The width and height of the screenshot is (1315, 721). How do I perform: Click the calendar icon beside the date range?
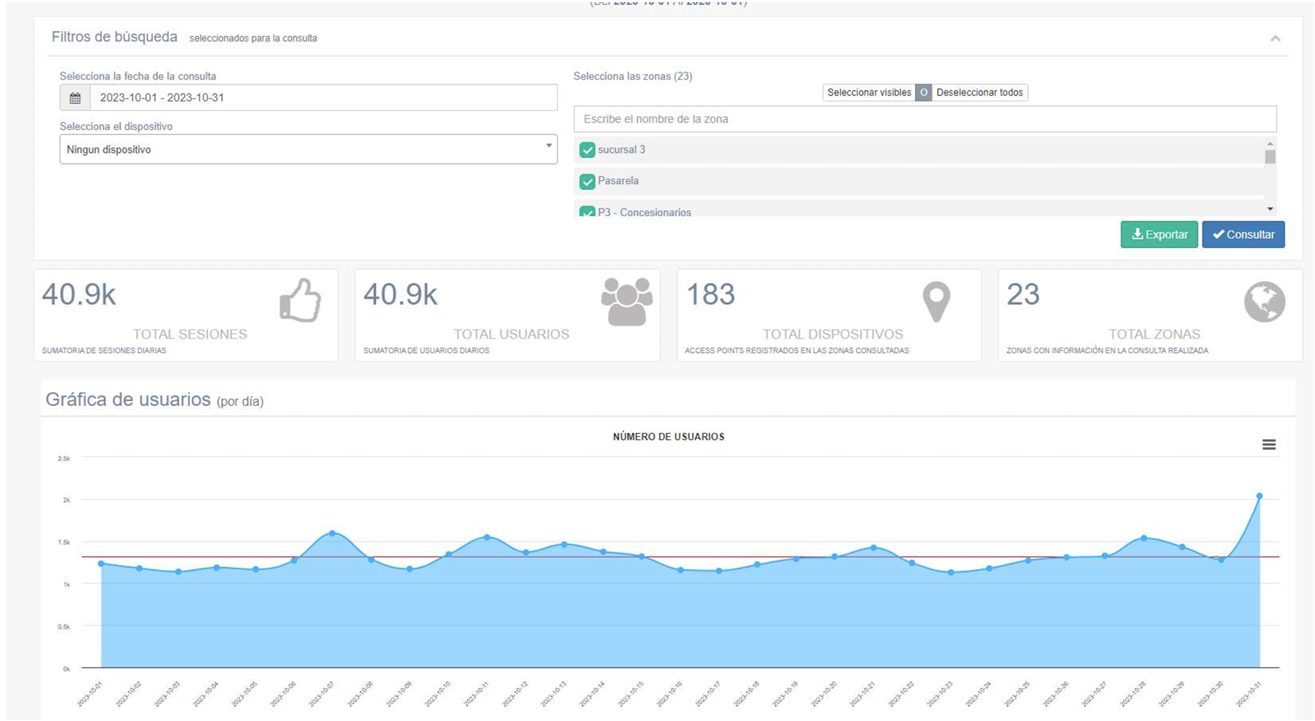click(x=75, y=98)
